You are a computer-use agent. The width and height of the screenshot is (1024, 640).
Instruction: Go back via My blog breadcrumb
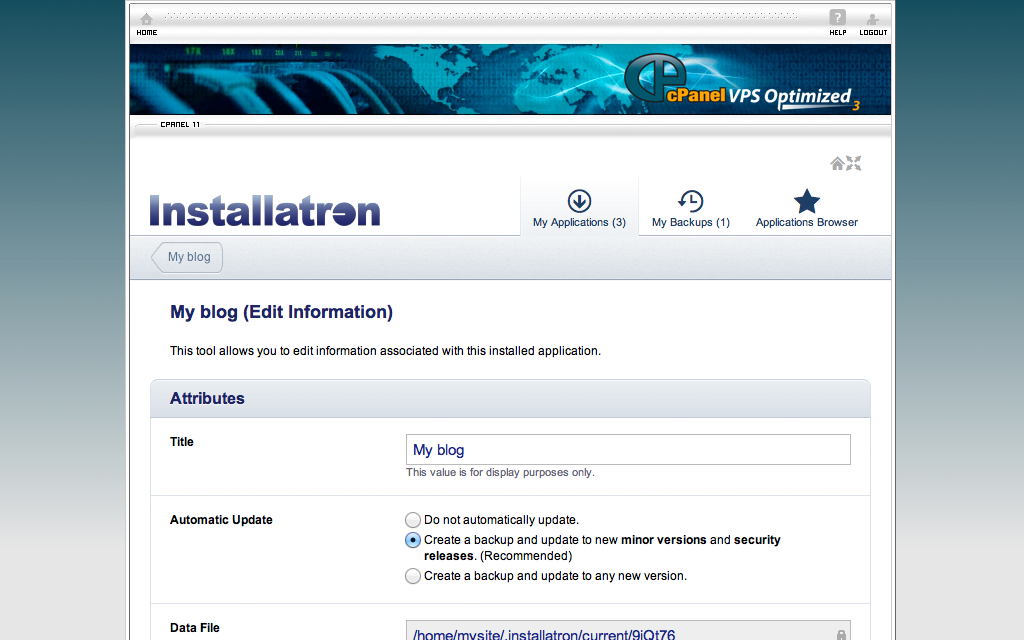click(x=187, y=257)
